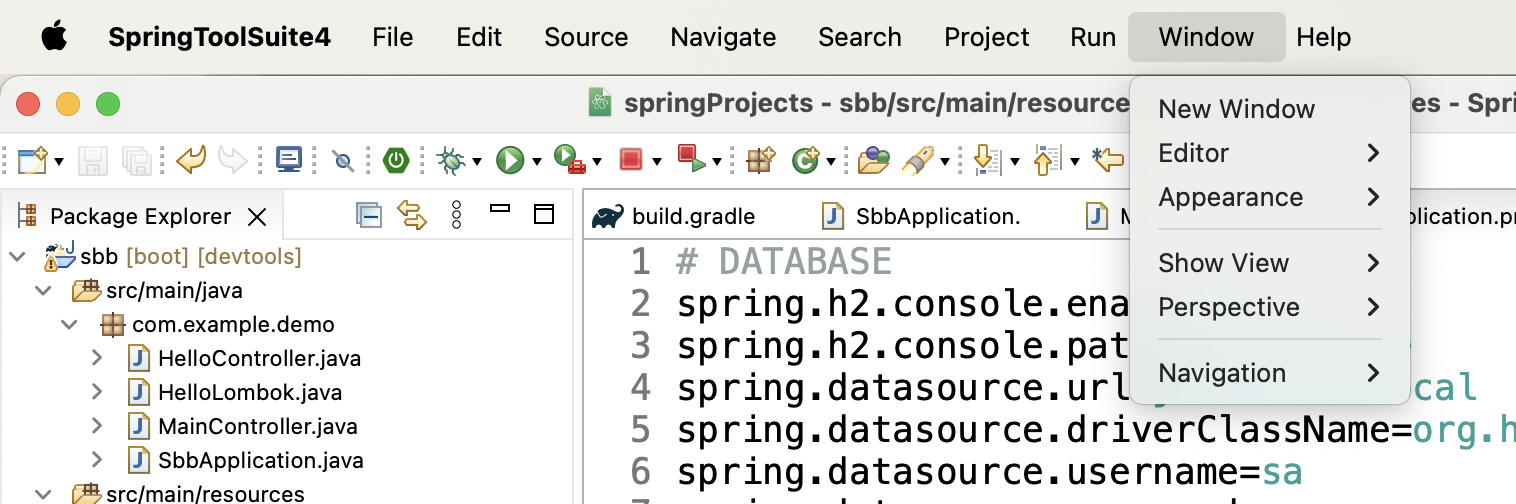Click the green Spring Boot power icon

click(x=397, y=160)
